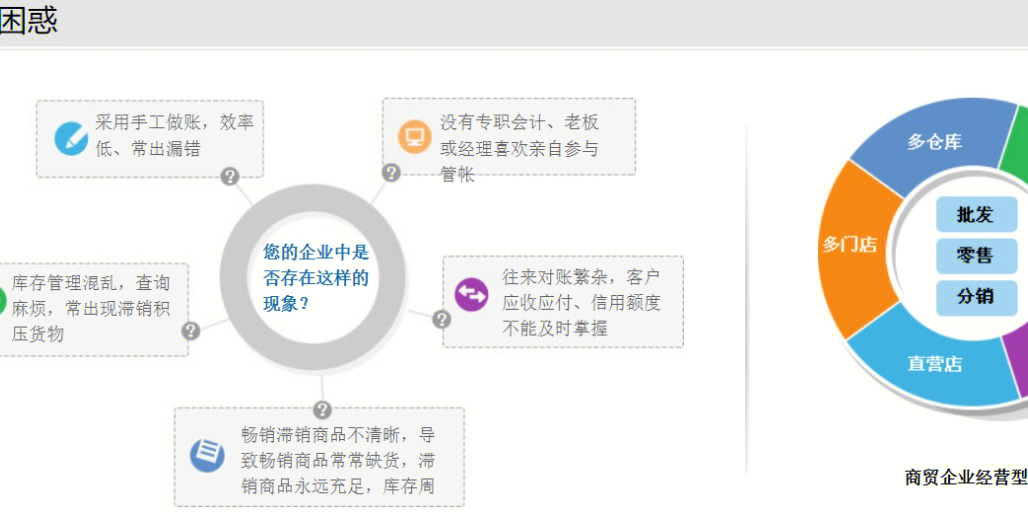Click the light blue 直营店 chart segment
Viewport: 1028px width, 514px height.
(x=934, y=363)
